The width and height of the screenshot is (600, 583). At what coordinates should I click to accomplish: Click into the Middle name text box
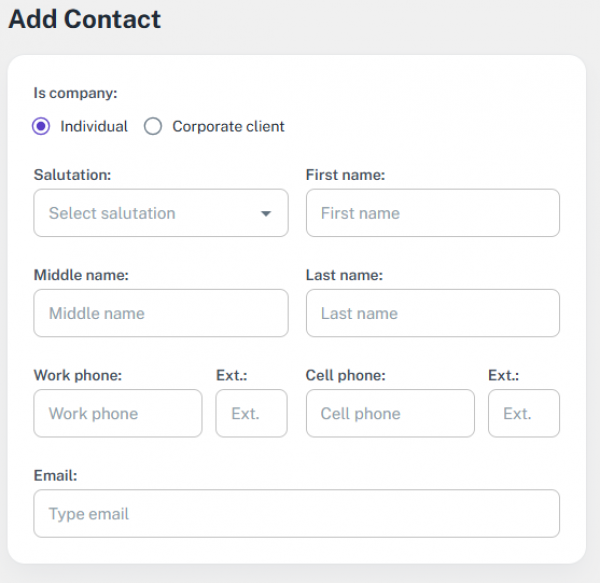pos(160,313)
